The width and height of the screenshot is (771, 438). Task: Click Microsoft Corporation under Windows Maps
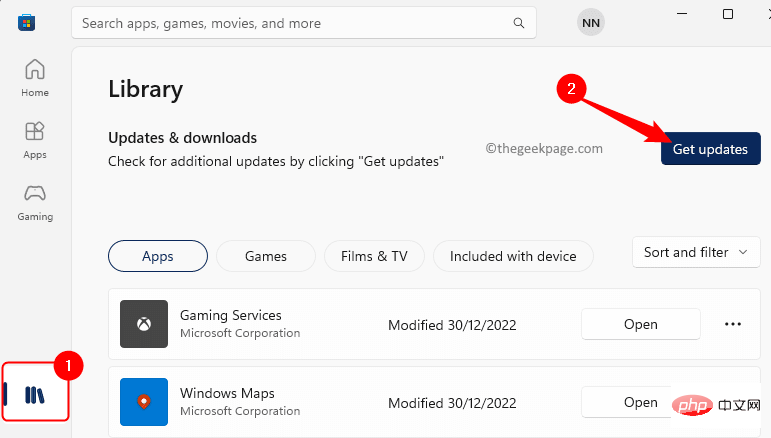240,411
